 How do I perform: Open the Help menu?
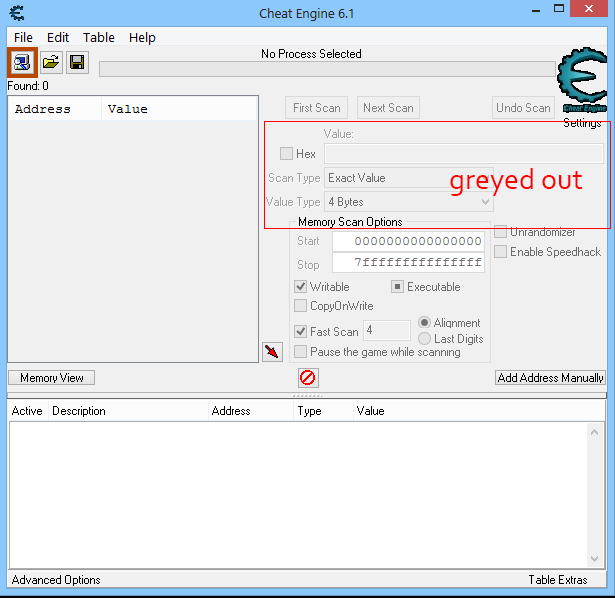(x=142, y=38)
